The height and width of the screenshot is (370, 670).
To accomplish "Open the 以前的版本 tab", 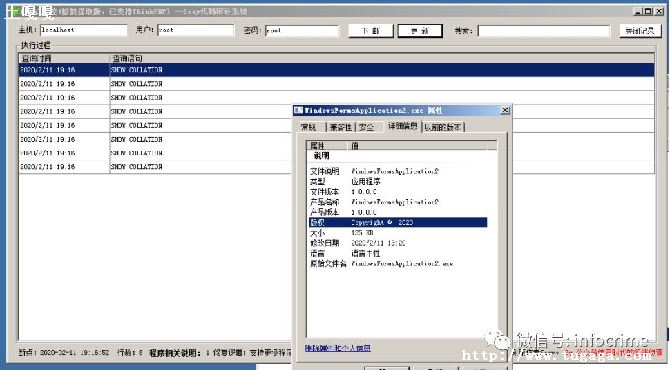I will click(443, 127).
